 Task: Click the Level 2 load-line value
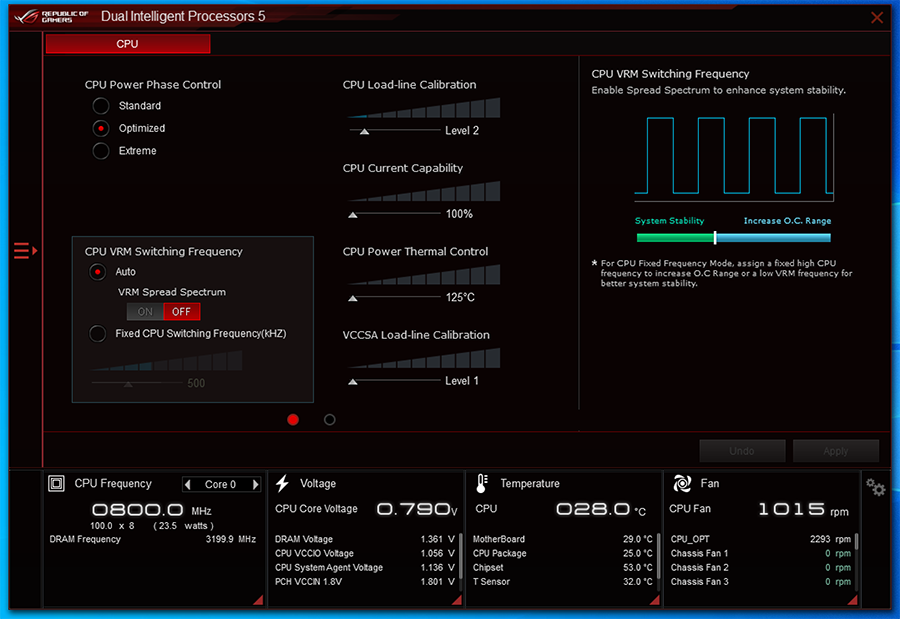(x=462, y=131)
